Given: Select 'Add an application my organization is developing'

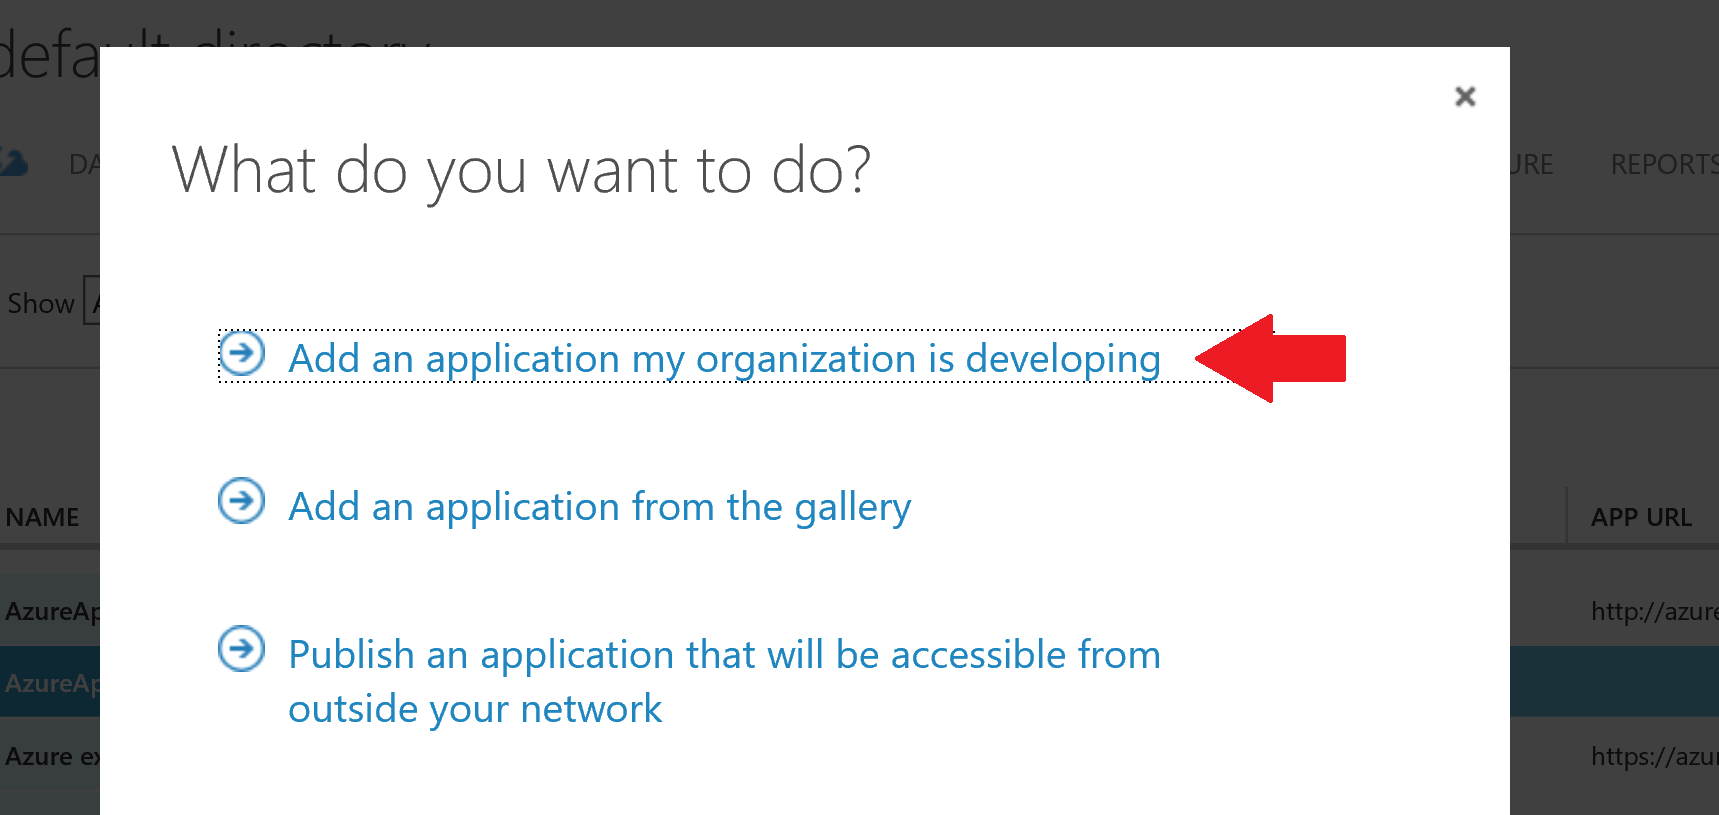Looking at the screenshot, I should pyautogui.click(x=725, y=358).
